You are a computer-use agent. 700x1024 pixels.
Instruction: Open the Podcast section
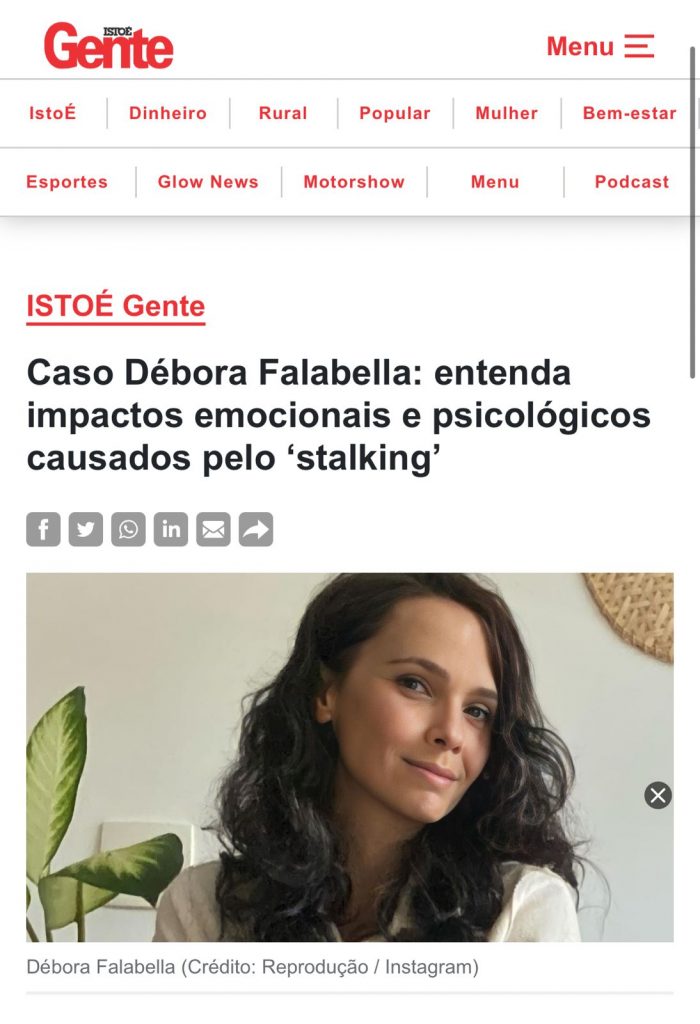click(631, 182)
